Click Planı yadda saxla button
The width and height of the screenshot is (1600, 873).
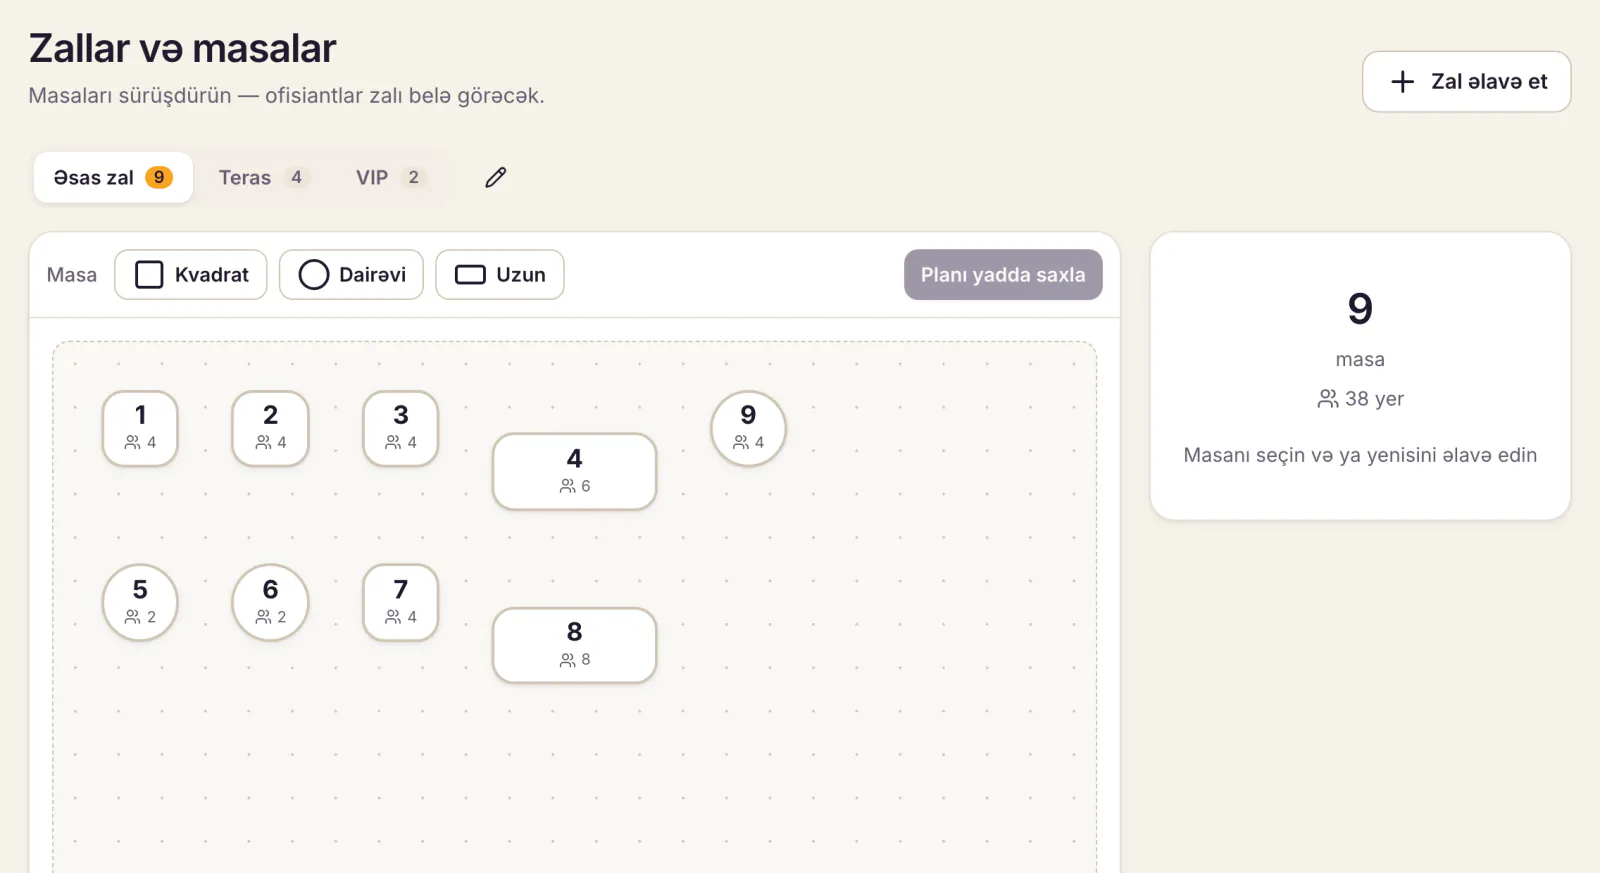pyautogui.click(x=1003, y=275)
